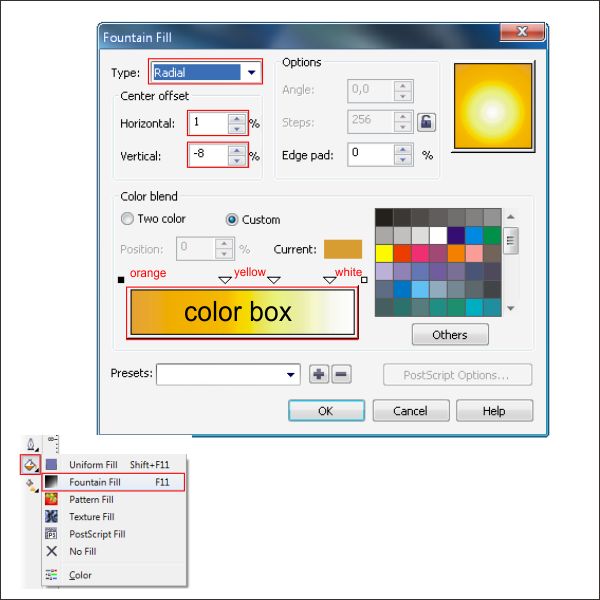
Task: Confirm with the OK button
Action: point(326,411)
